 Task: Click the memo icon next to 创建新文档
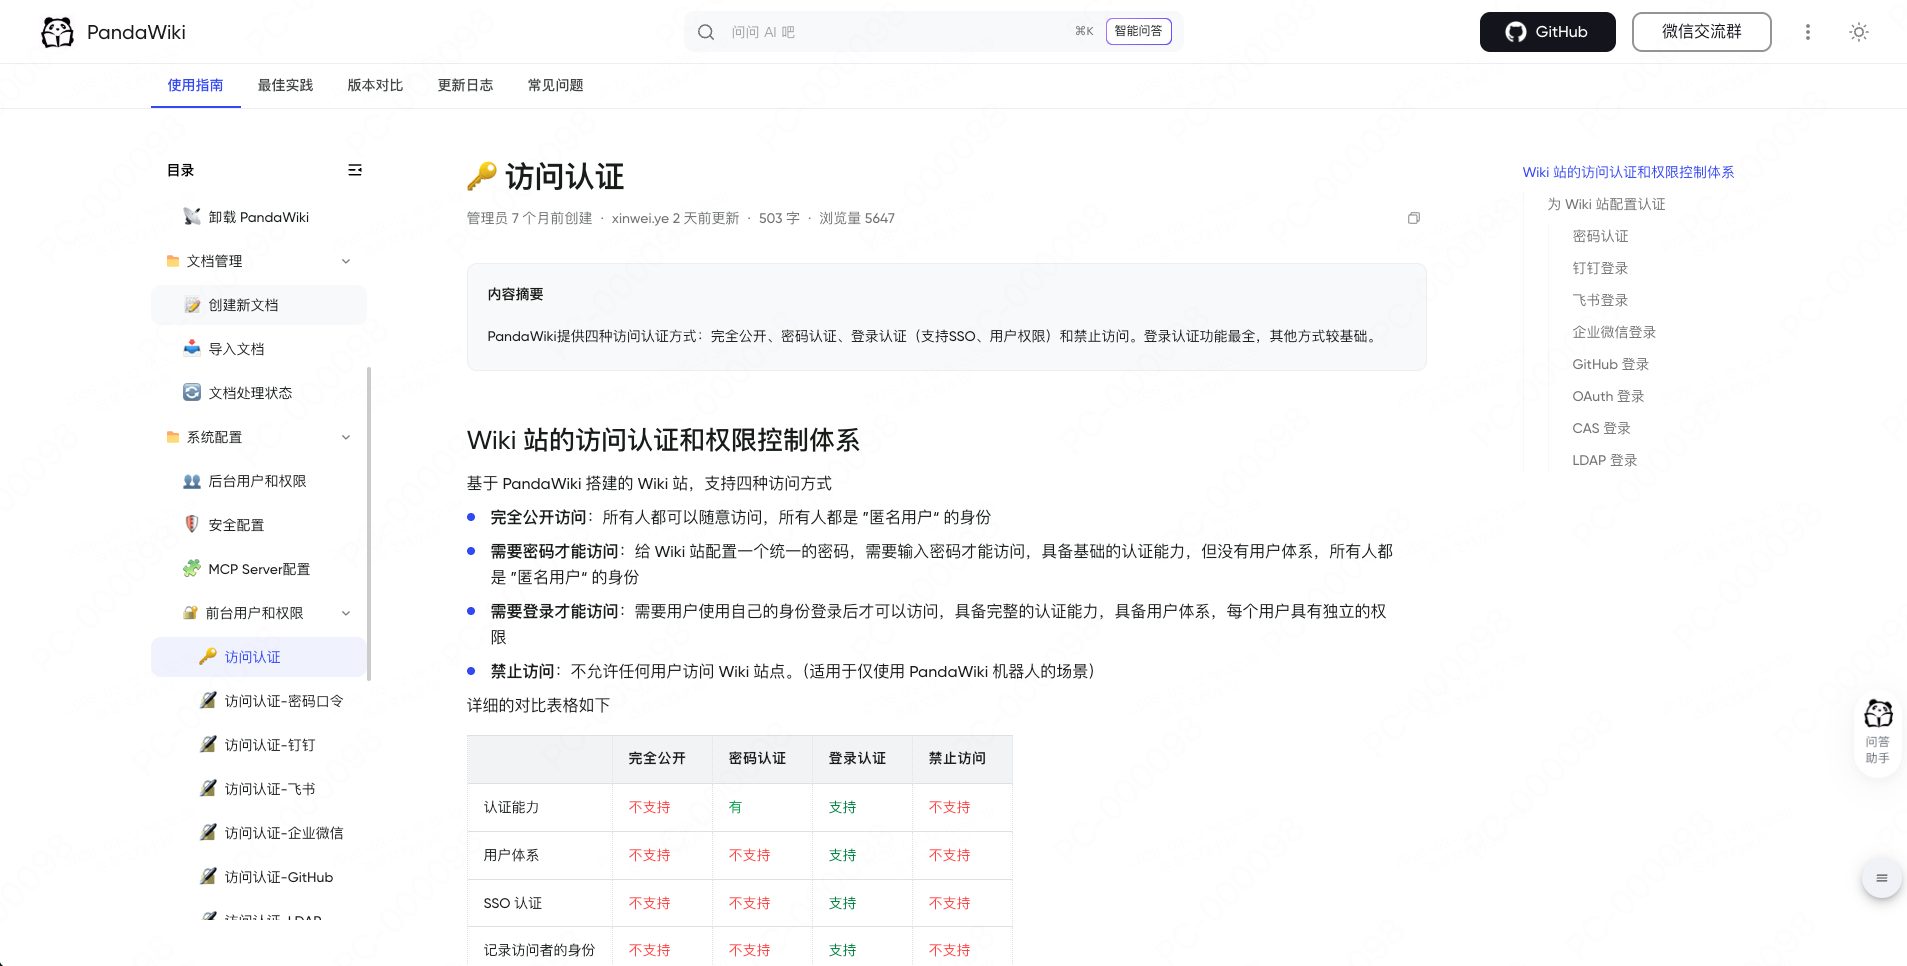[192, 305]
